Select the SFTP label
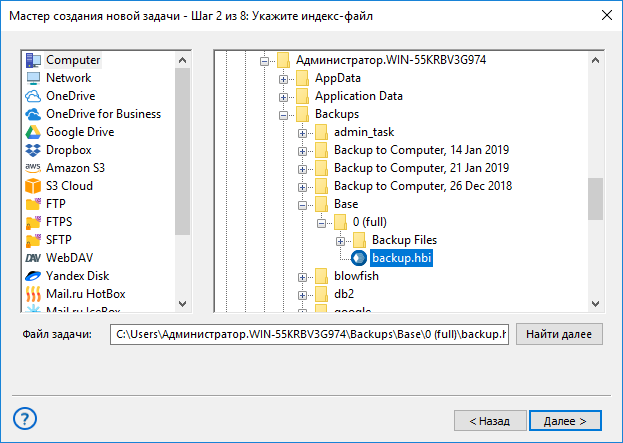Viewport: 623px width, 443px height. coord(59,240)
